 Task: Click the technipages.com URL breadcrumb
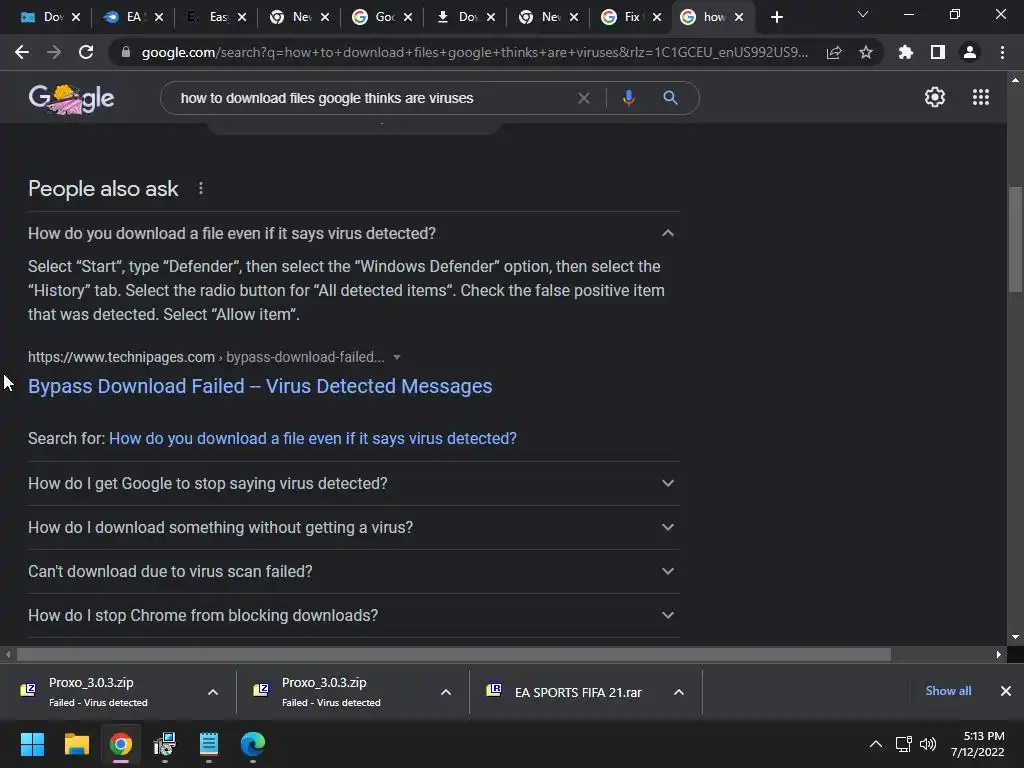coord(206,357)
